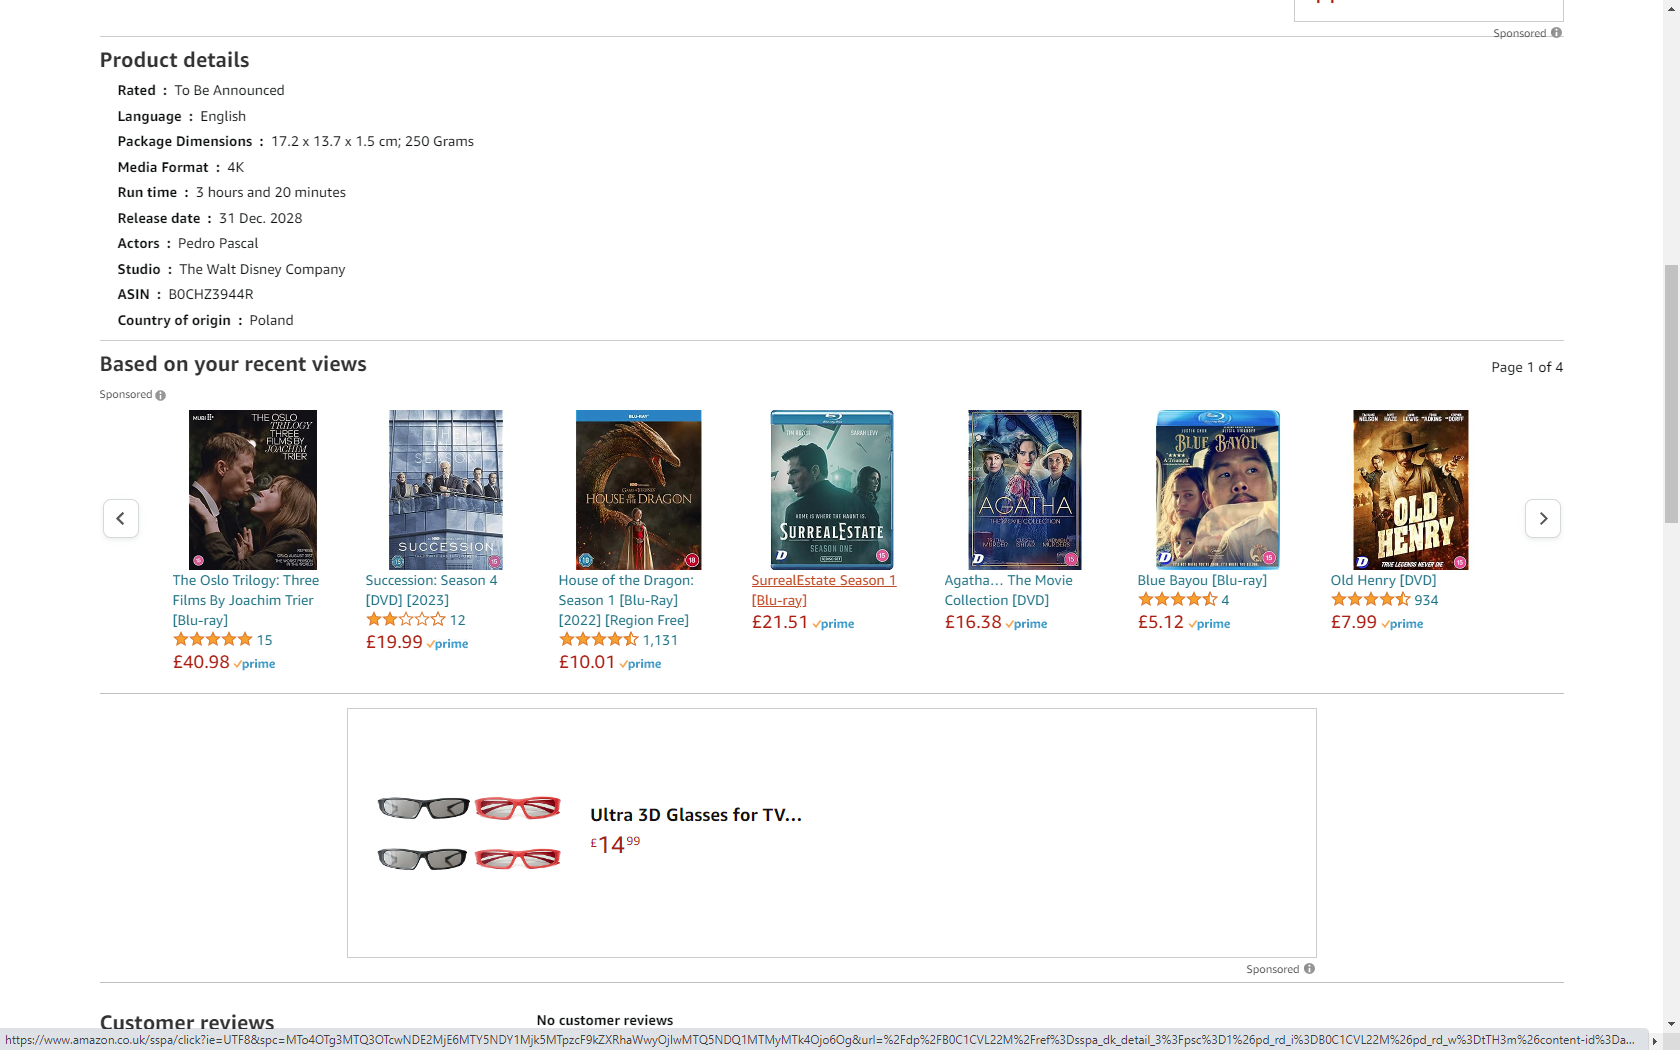Open House of the Dragon Season 1 link
This screenshot has width=1680, height=1050.
point(626,600)
